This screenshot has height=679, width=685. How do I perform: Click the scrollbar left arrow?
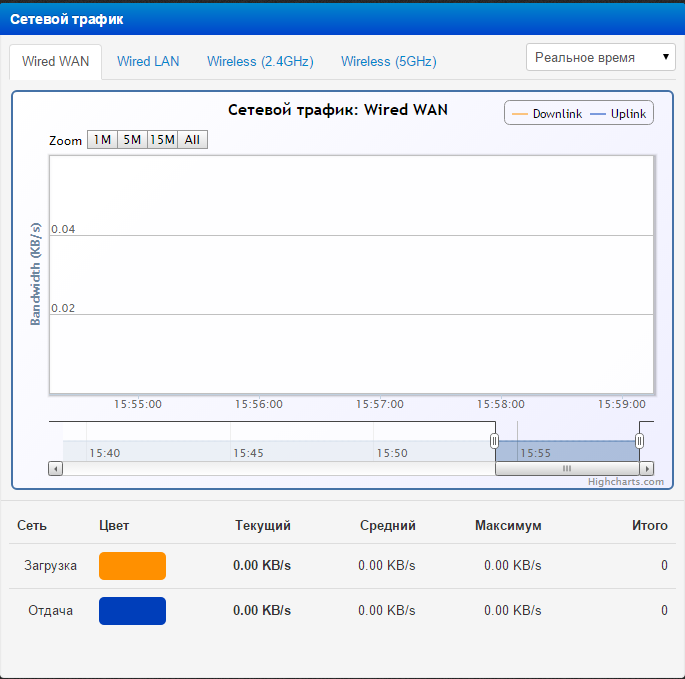(x=56, y=468)
